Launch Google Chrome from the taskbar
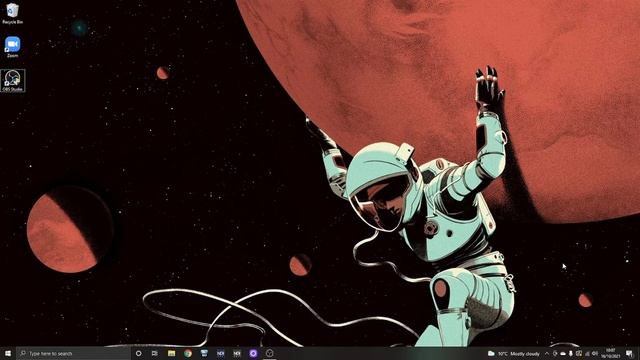Screen dimensions: 640x360 click(x=188, y=353)
